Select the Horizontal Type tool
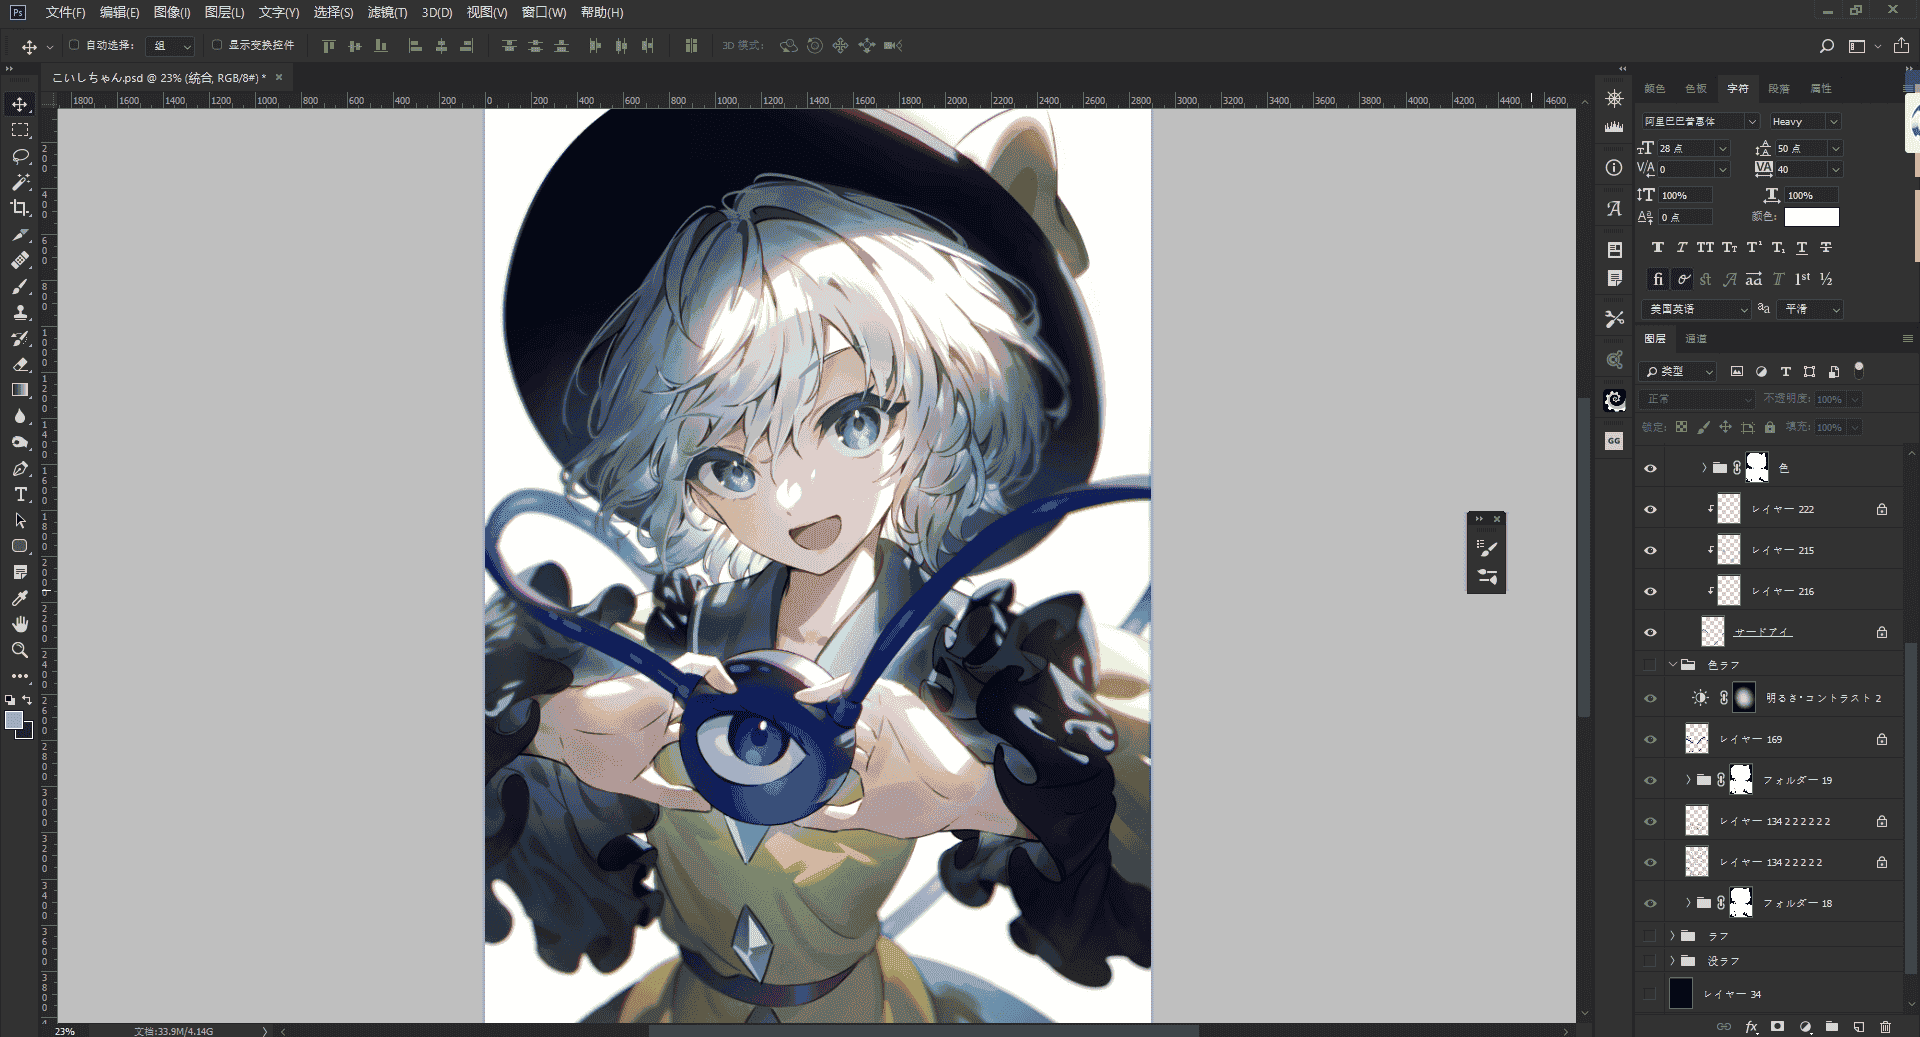Screen dimensions: 1920x1037 [20, 494]
